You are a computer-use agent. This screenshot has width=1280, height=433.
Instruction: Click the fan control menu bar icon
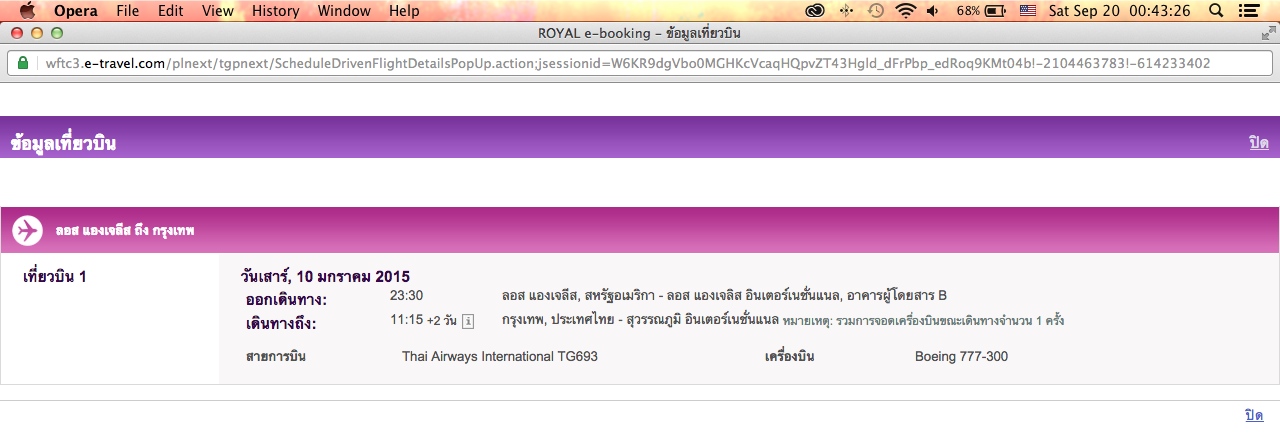coord(846,11)
